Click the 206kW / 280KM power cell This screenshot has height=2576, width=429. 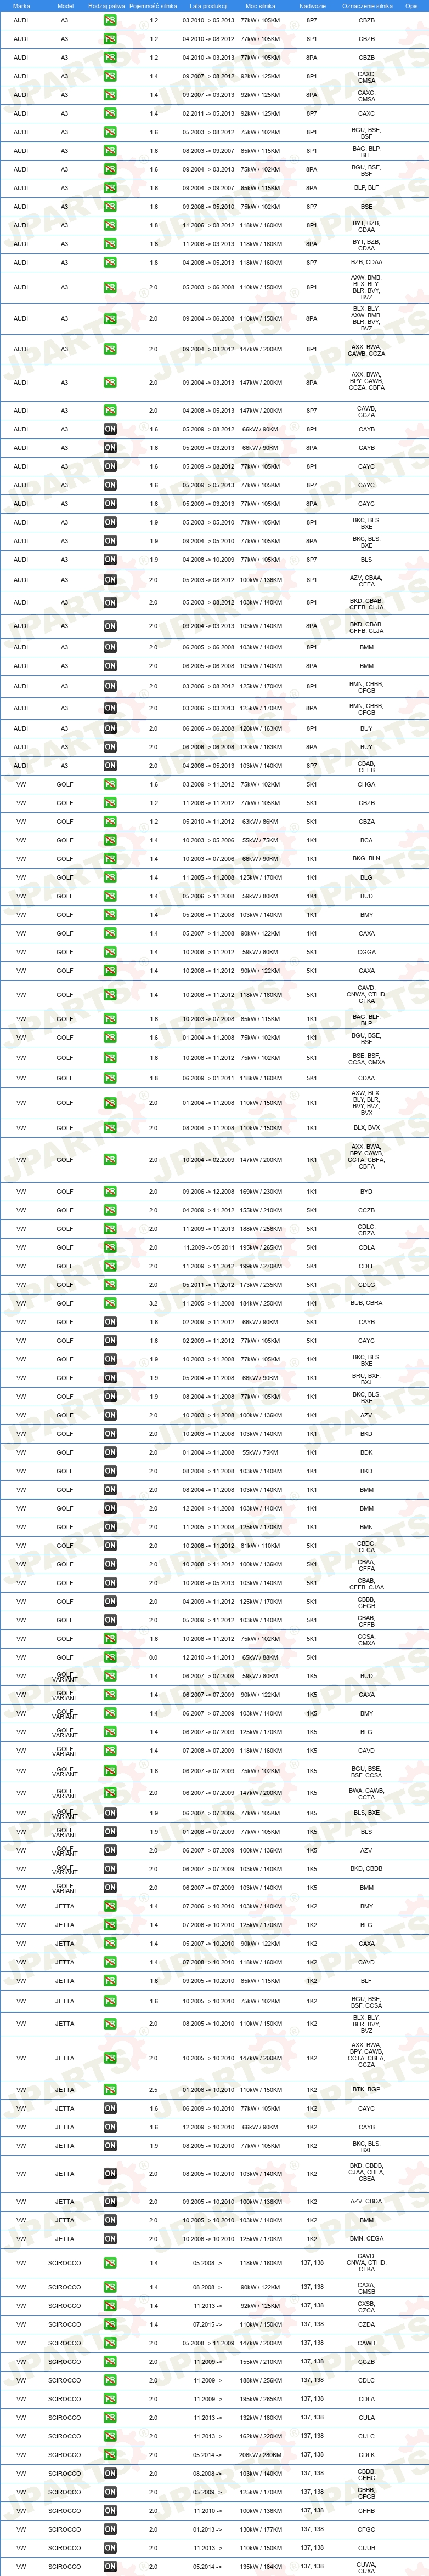pos(261,2455)
